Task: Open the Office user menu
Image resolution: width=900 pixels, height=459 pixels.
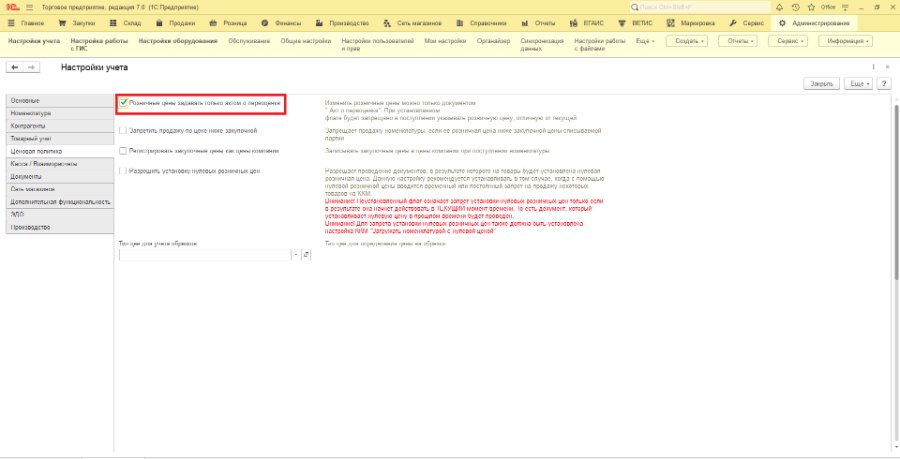Action: point(828,7)
